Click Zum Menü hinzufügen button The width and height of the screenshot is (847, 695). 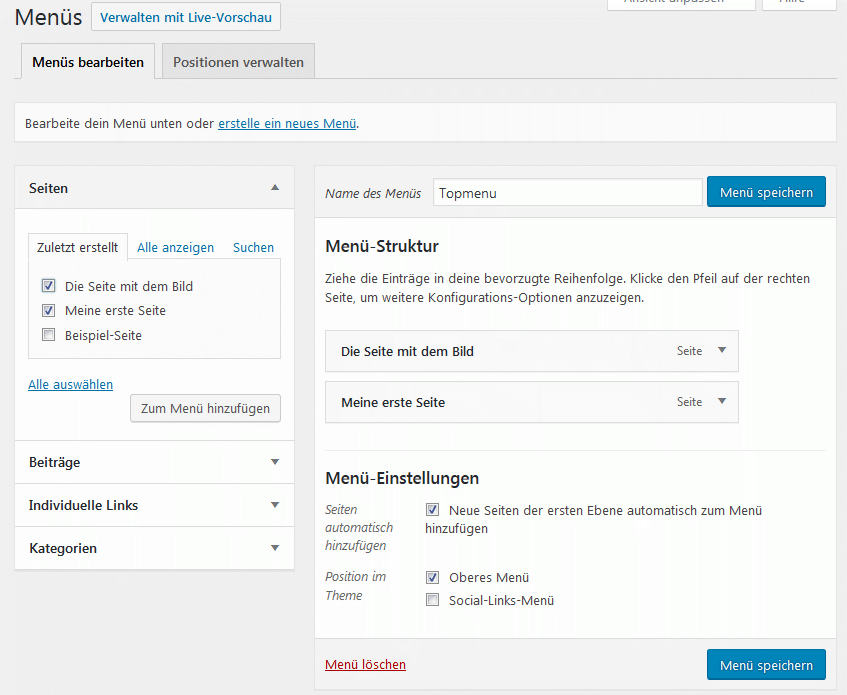point(206,408)
